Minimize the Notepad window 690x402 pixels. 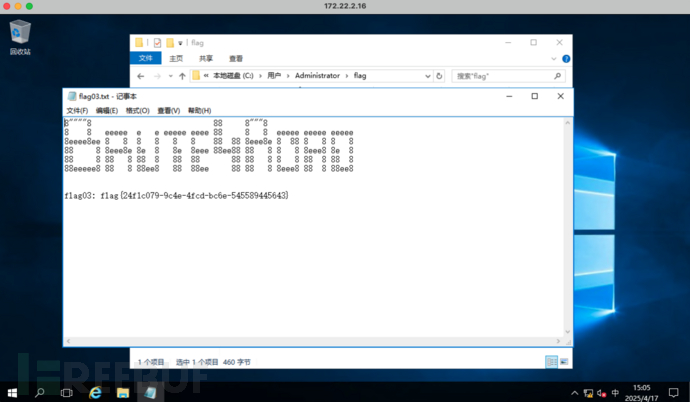point(509,96)
